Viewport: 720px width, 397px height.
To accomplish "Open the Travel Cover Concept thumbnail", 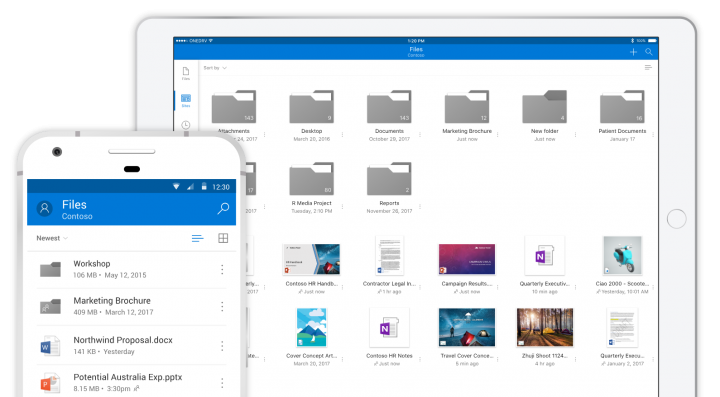I will pos(467,327).
